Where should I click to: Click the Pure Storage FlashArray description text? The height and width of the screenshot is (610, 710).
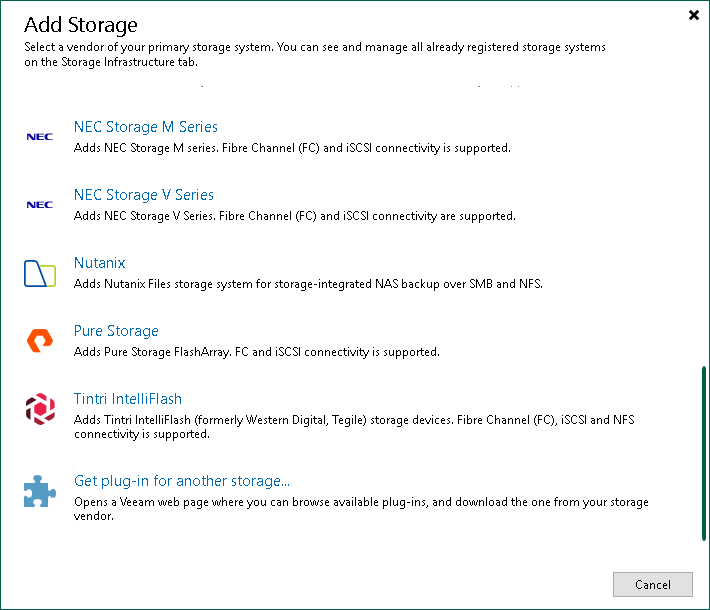(257, 352)
